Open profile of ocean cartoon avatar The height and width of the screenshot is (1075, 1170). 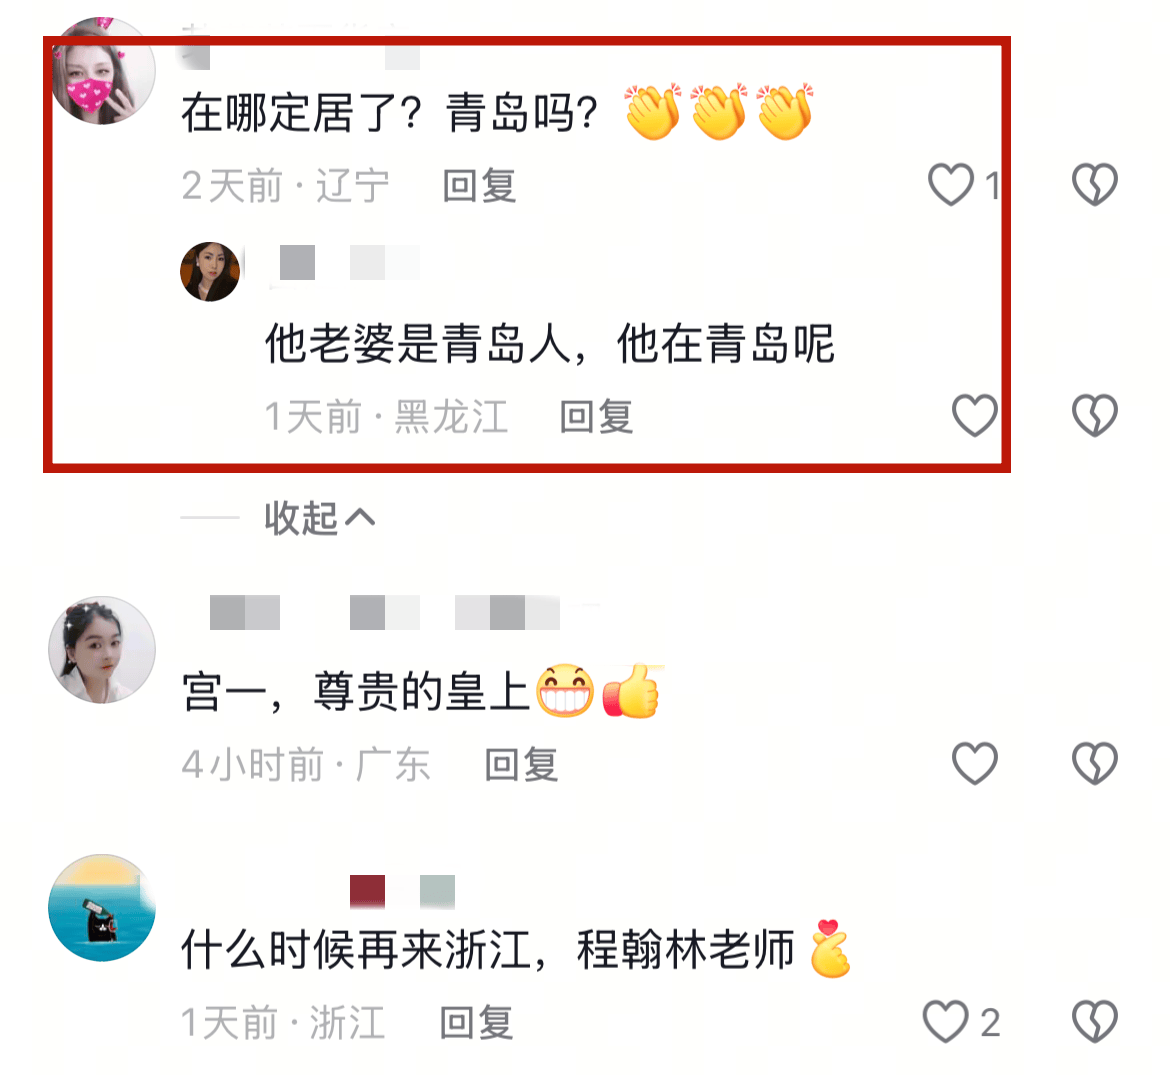point(102,908)
